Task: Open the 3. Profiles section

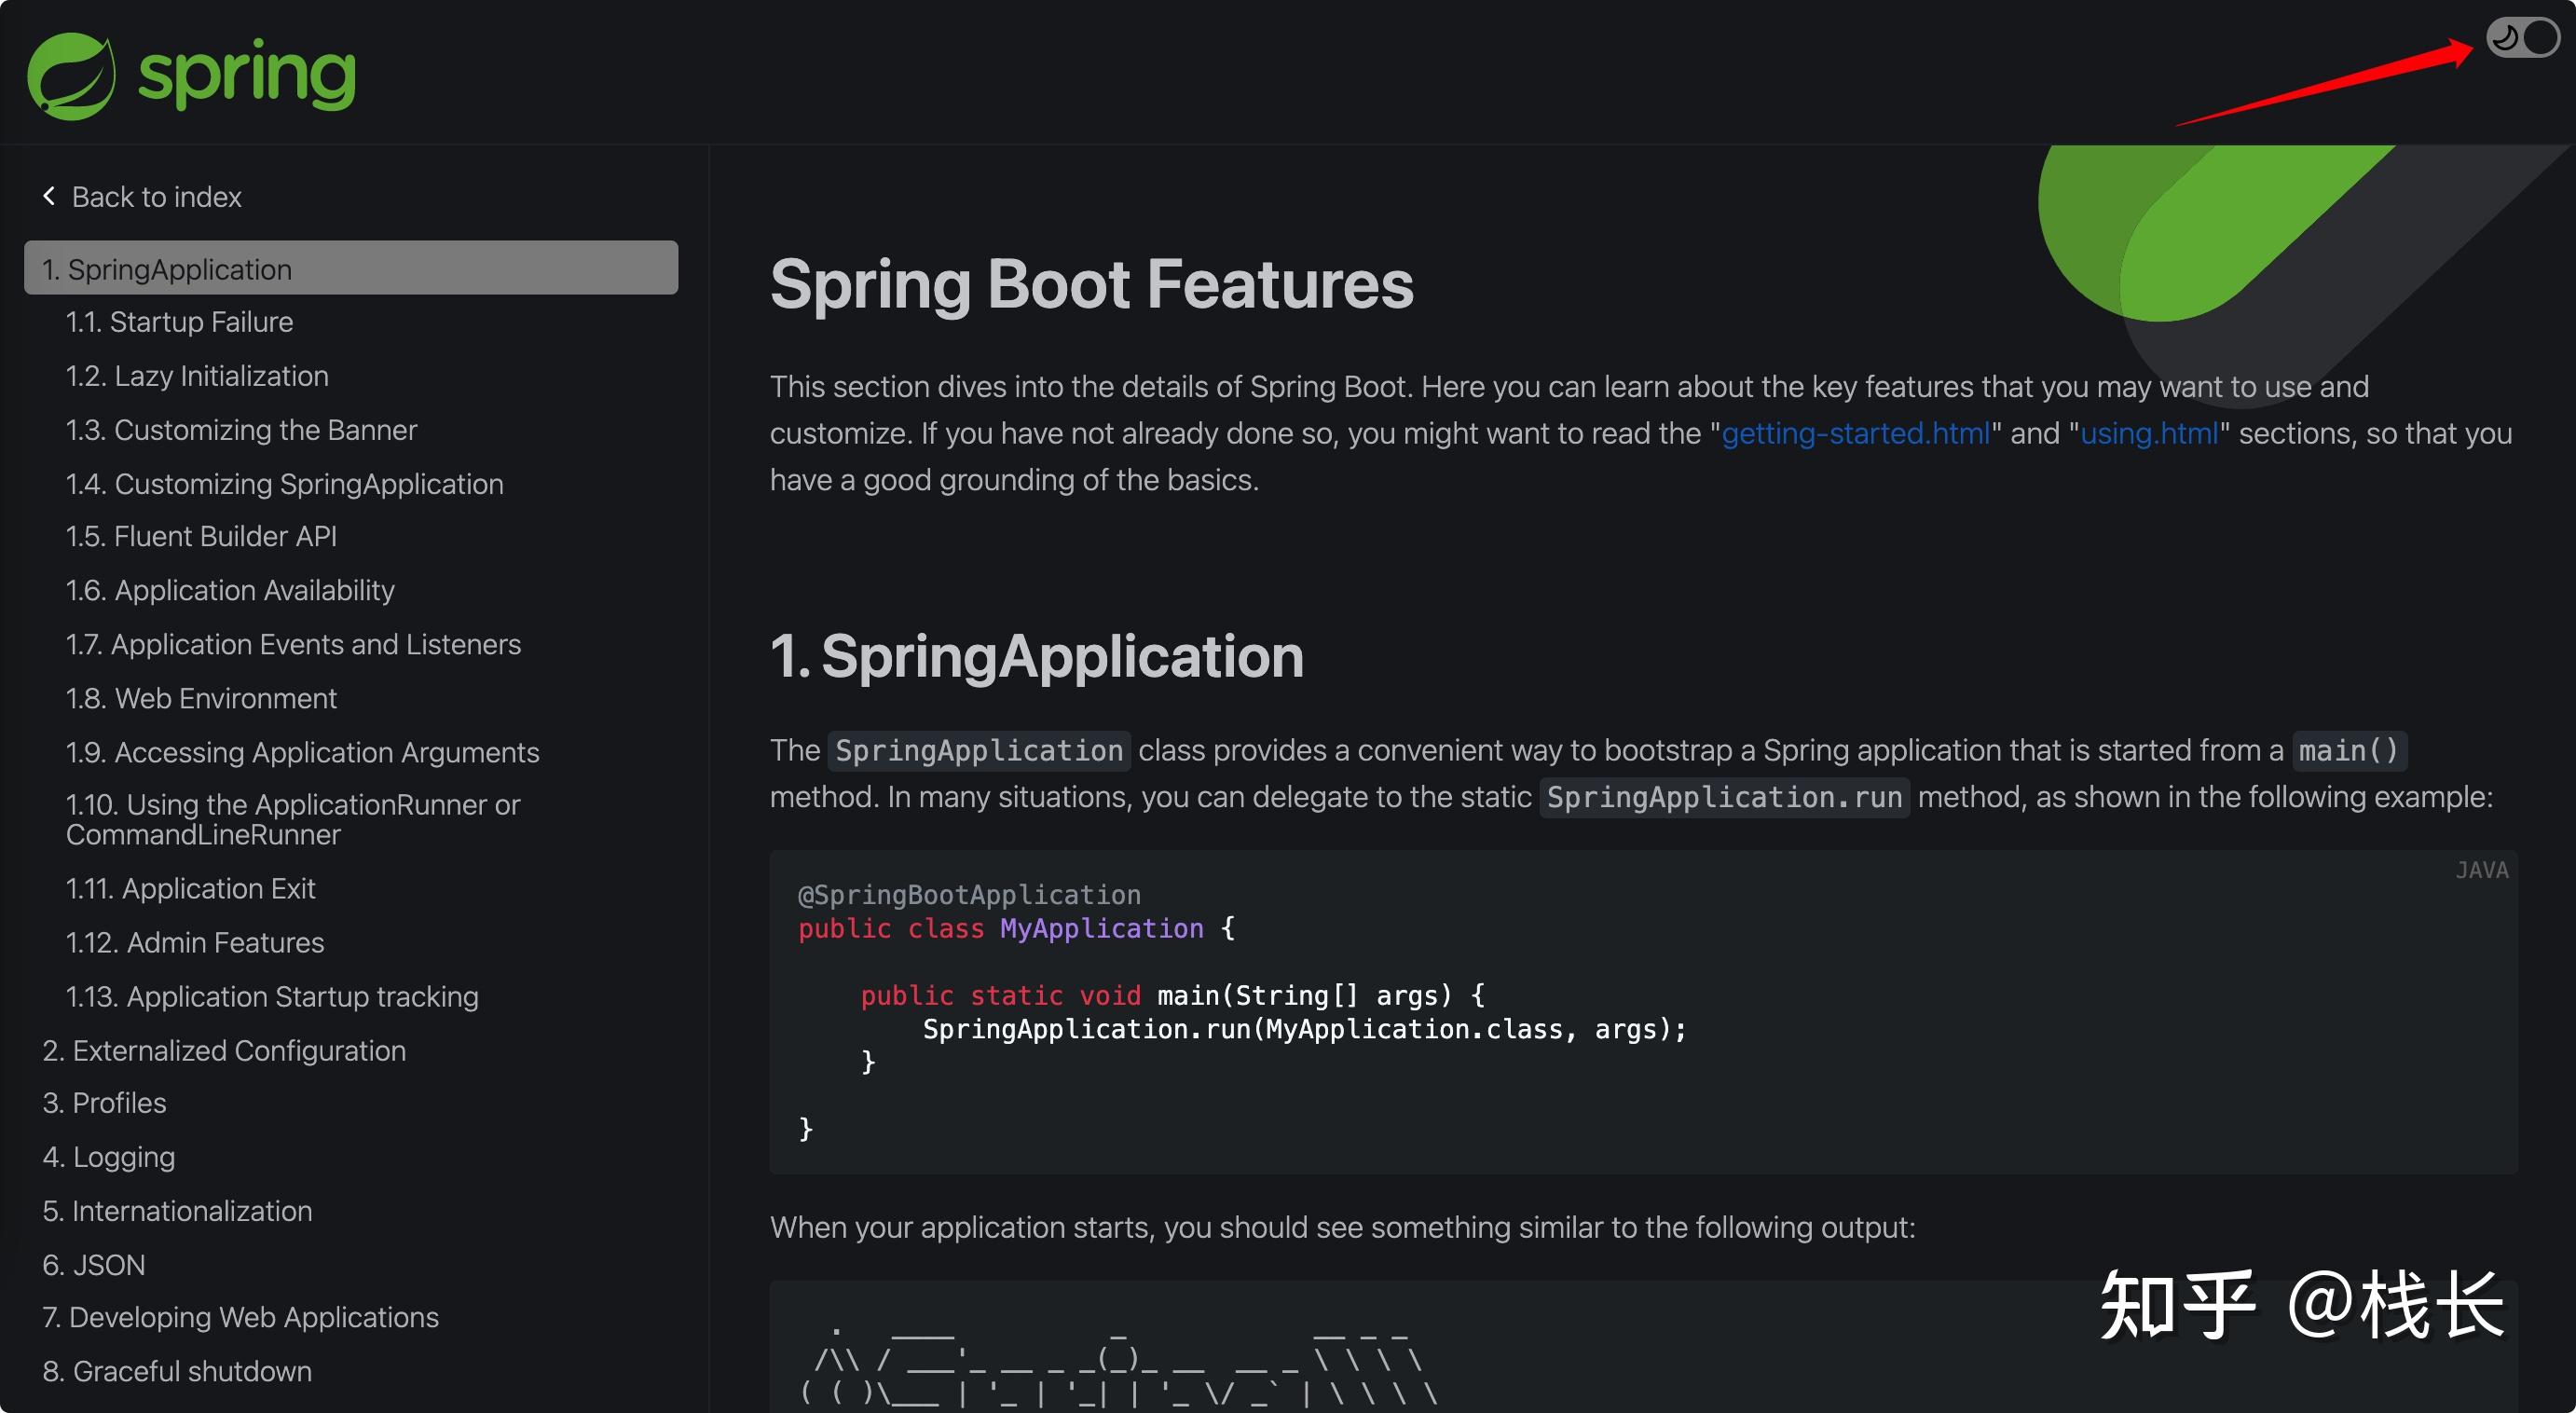Action: point(104,1103)
